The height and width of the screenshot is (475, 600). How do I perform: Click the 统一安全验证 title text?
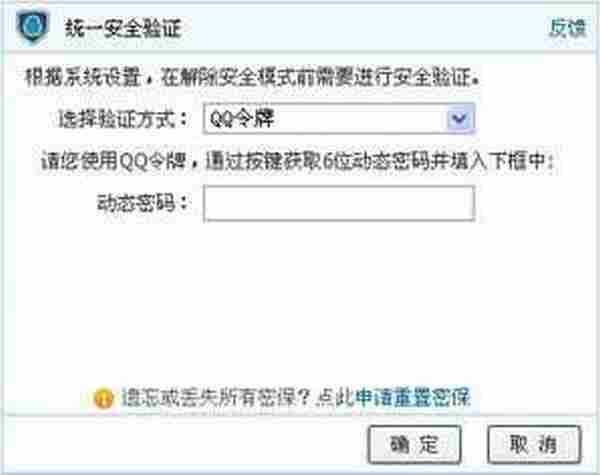tap(123, 29)
